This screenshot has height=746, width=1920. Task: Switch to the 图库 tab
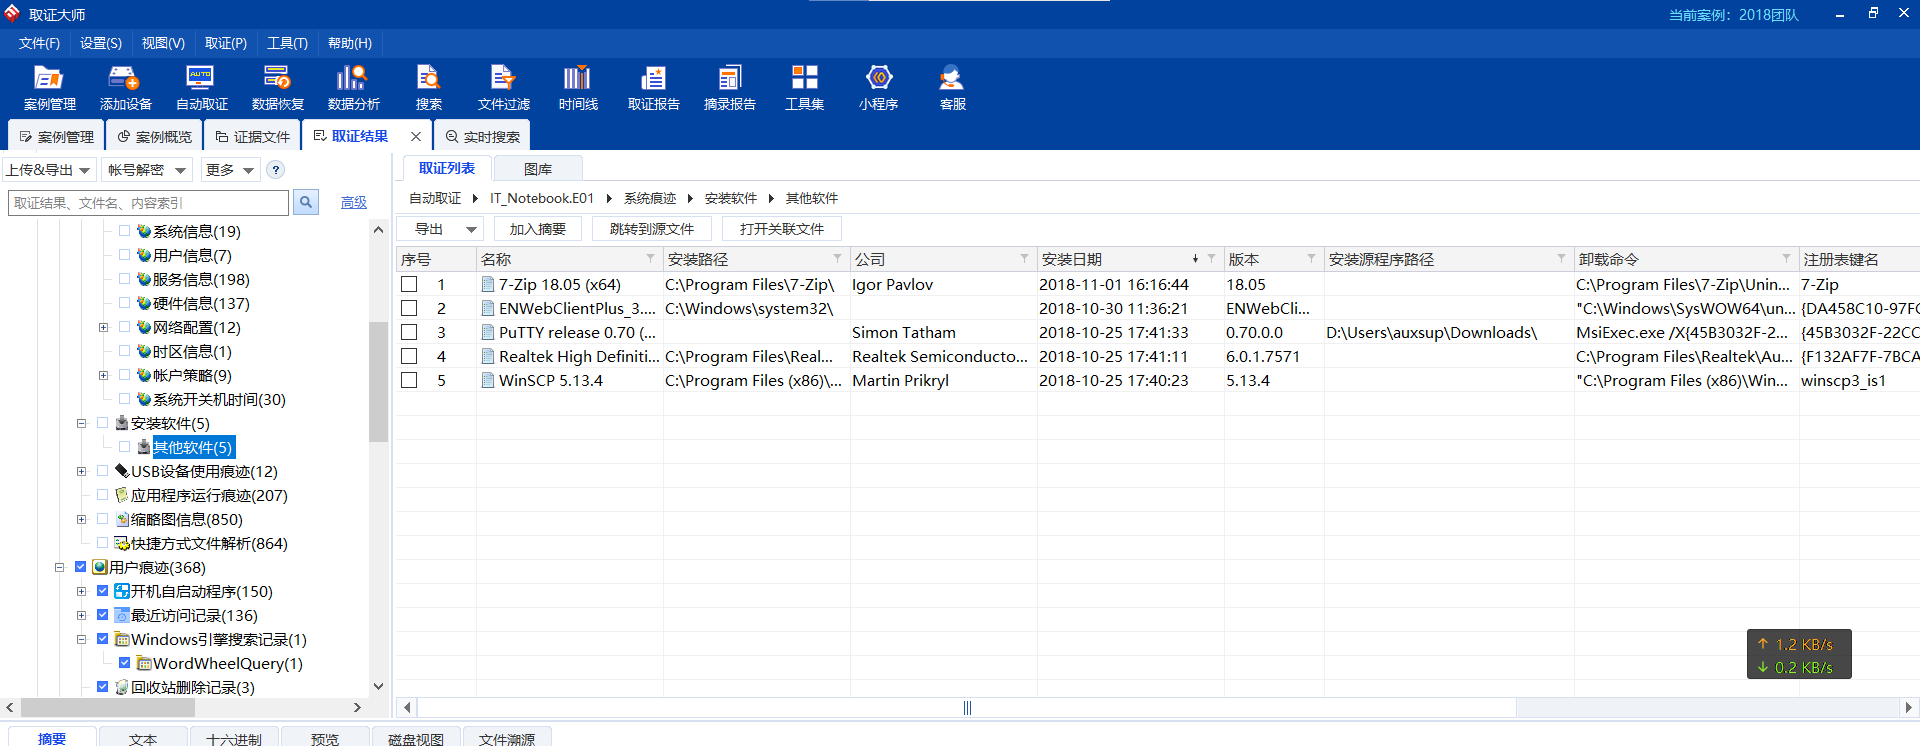click(537, 169)
